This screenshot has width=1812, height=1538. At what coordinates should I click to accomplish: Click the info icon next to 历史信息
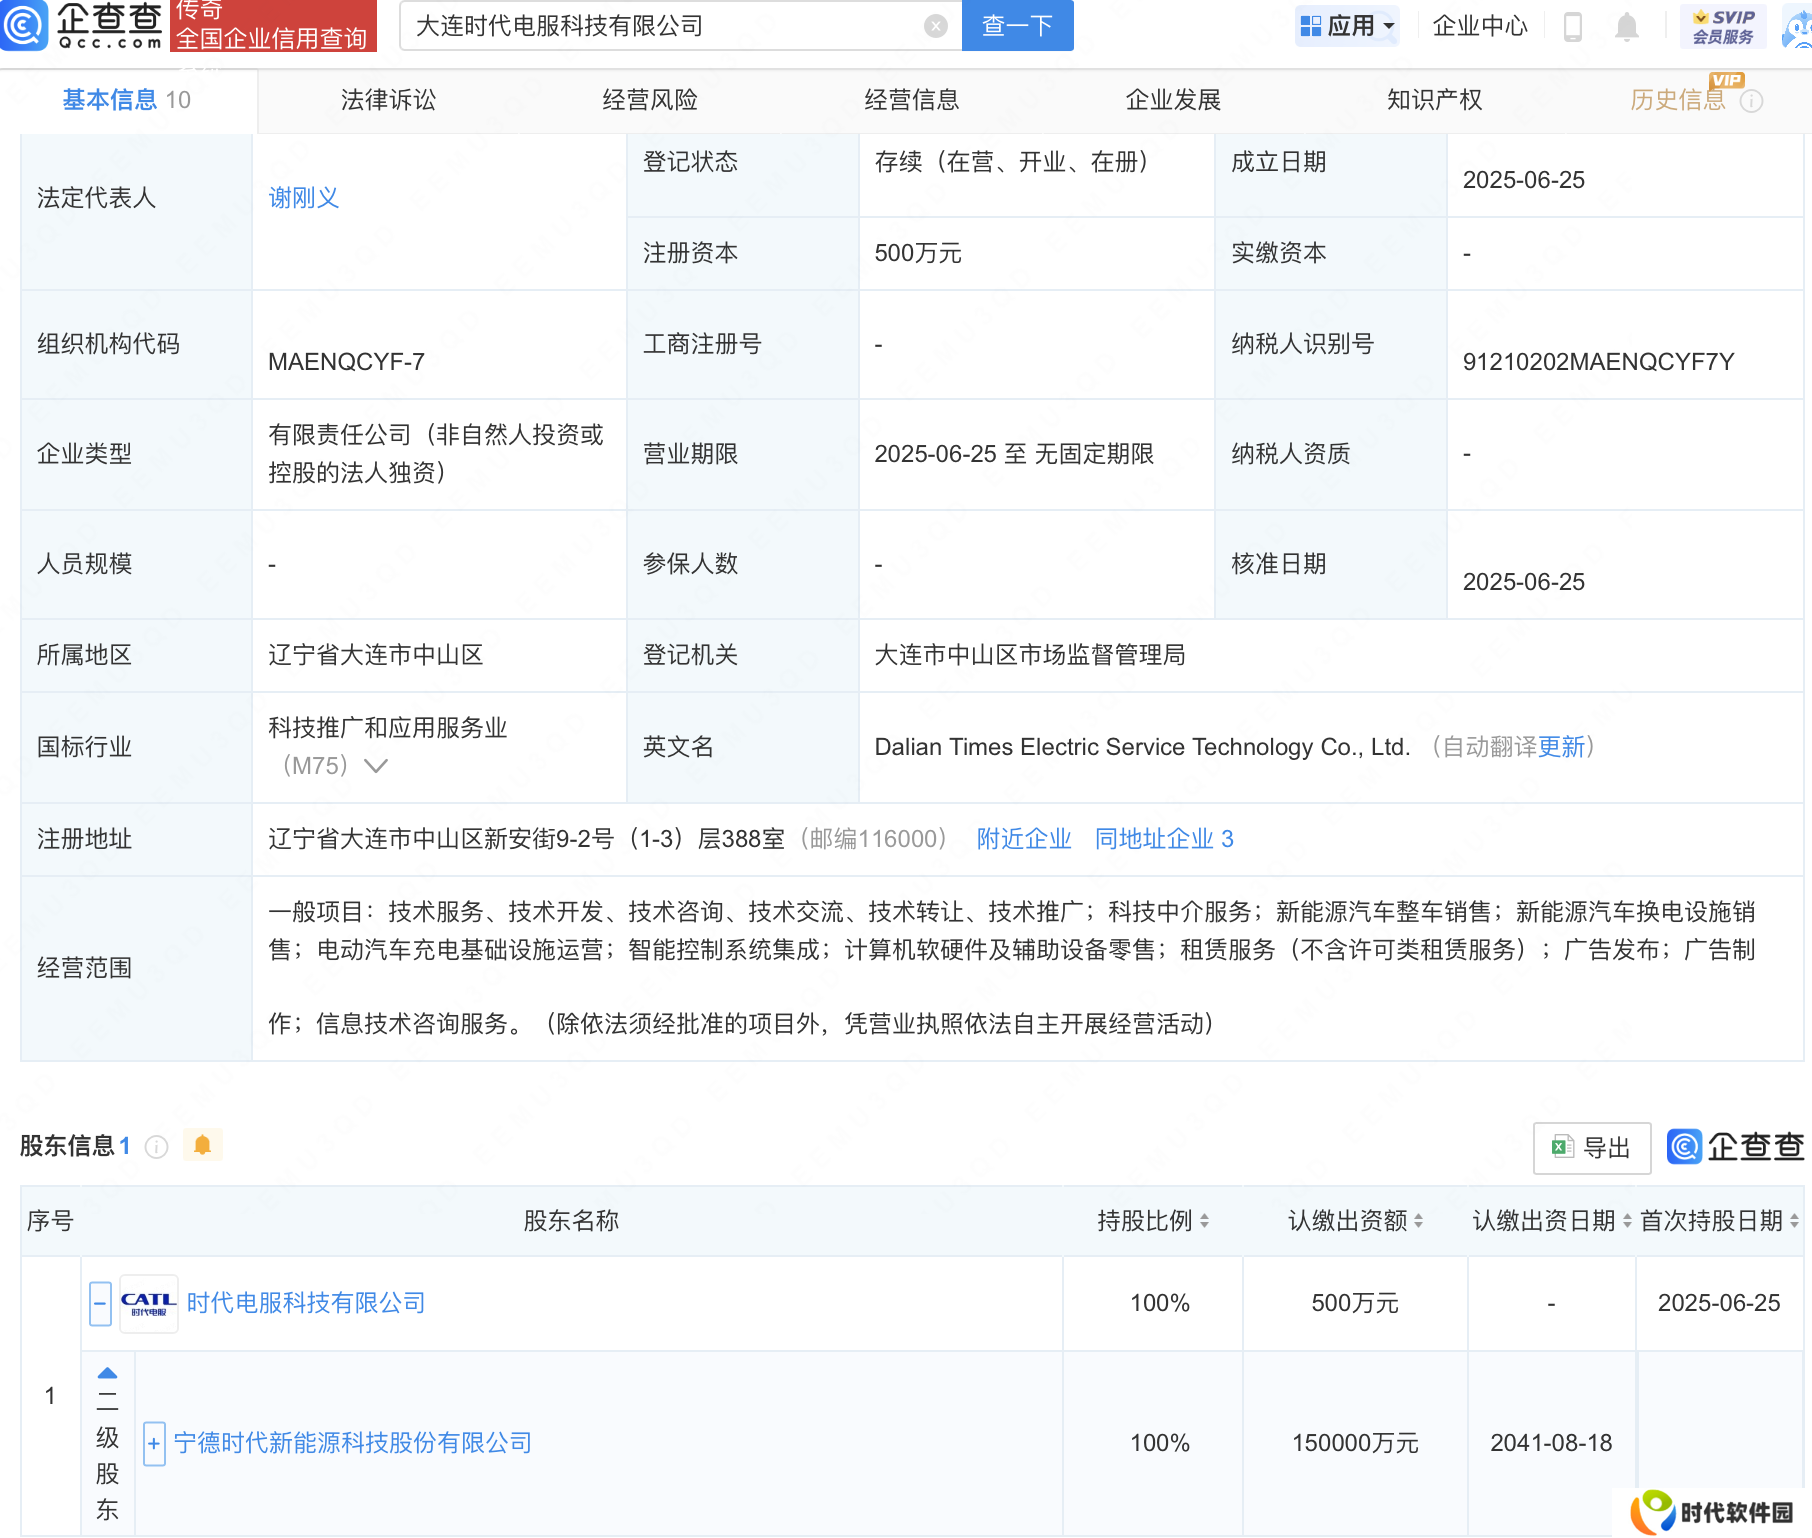point(1751,101)
